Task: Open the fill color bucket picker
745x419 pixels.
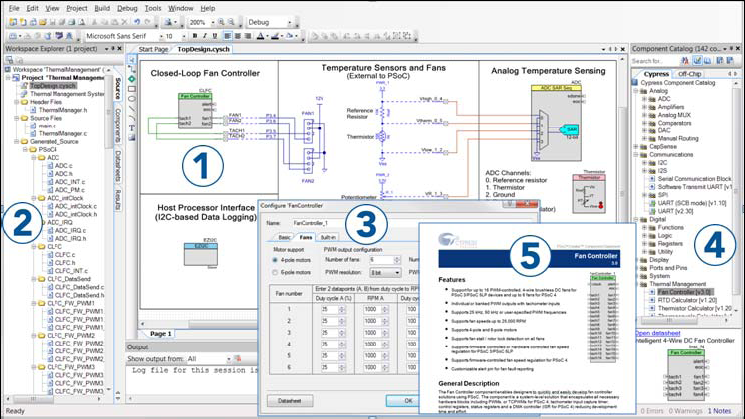Action: pos(291,36)
